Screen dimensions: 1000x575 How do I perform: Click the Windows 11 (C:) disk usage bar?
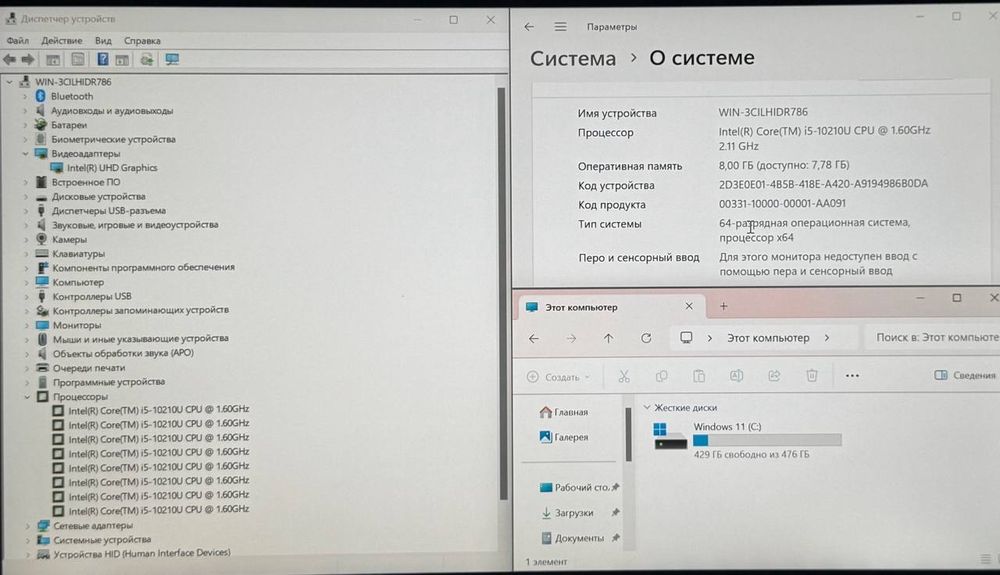[767, 440]
